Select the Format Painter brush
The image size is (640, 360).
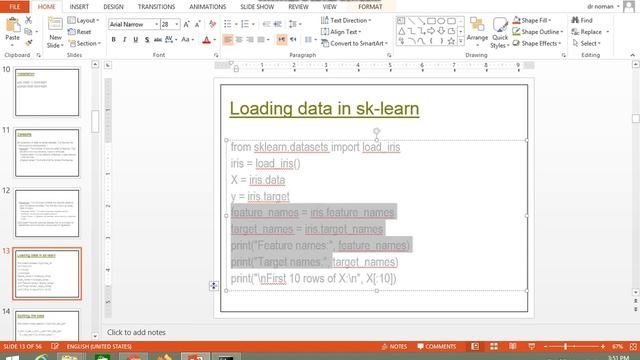(x=28, y=42)
